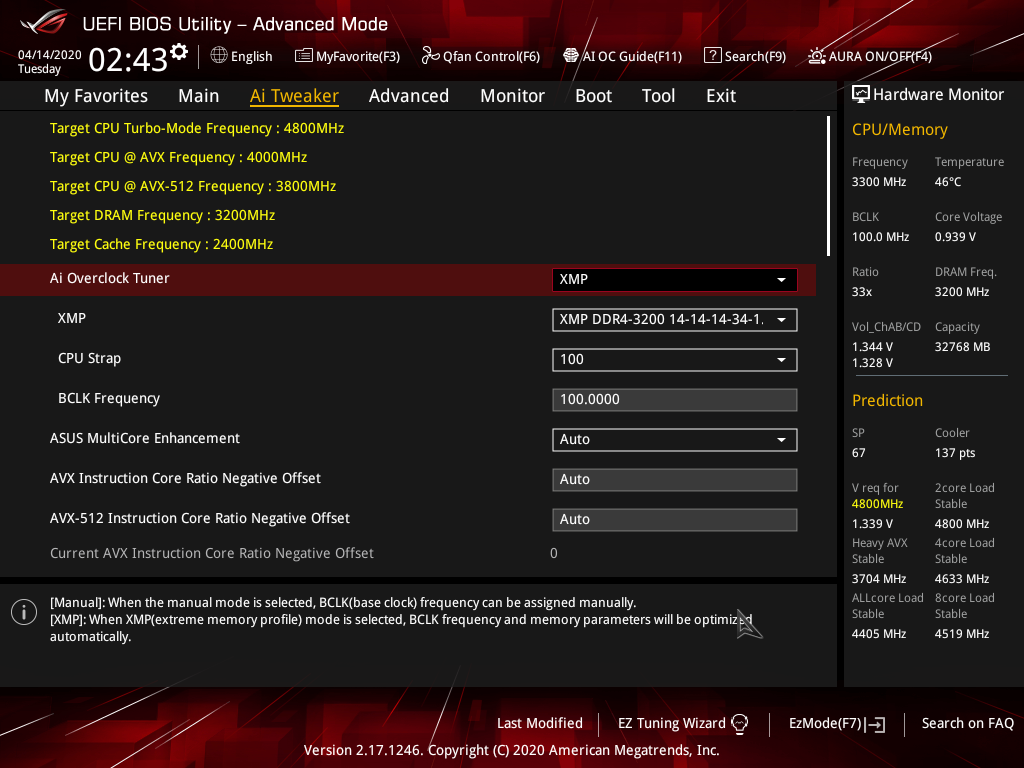Switch to EzMode(F7)
The image size is (1024, 768).
837,723
